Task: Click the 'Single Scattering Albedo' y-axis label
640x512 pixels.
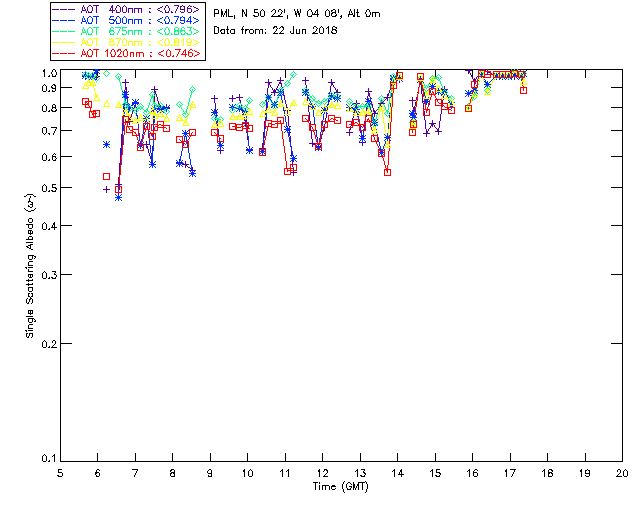Action: (31, 265)
